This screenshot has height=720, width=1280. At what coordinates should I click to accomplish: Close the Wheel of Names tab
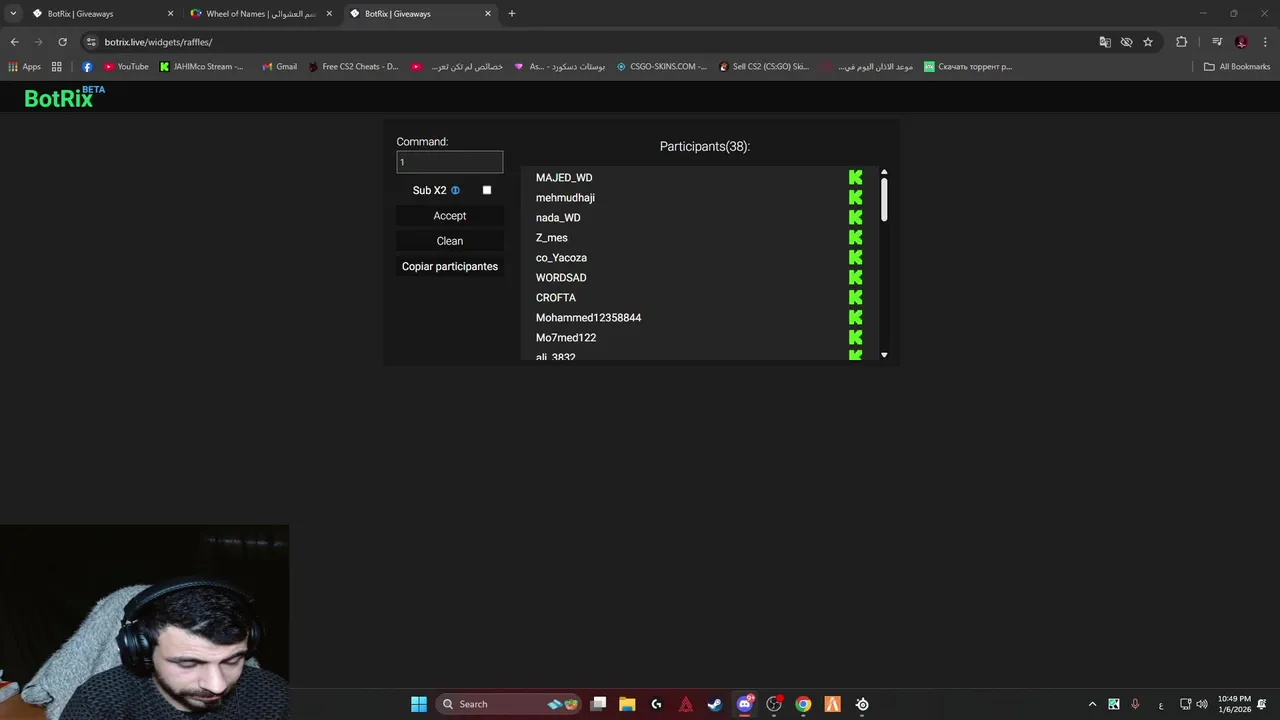pos(329,14)
